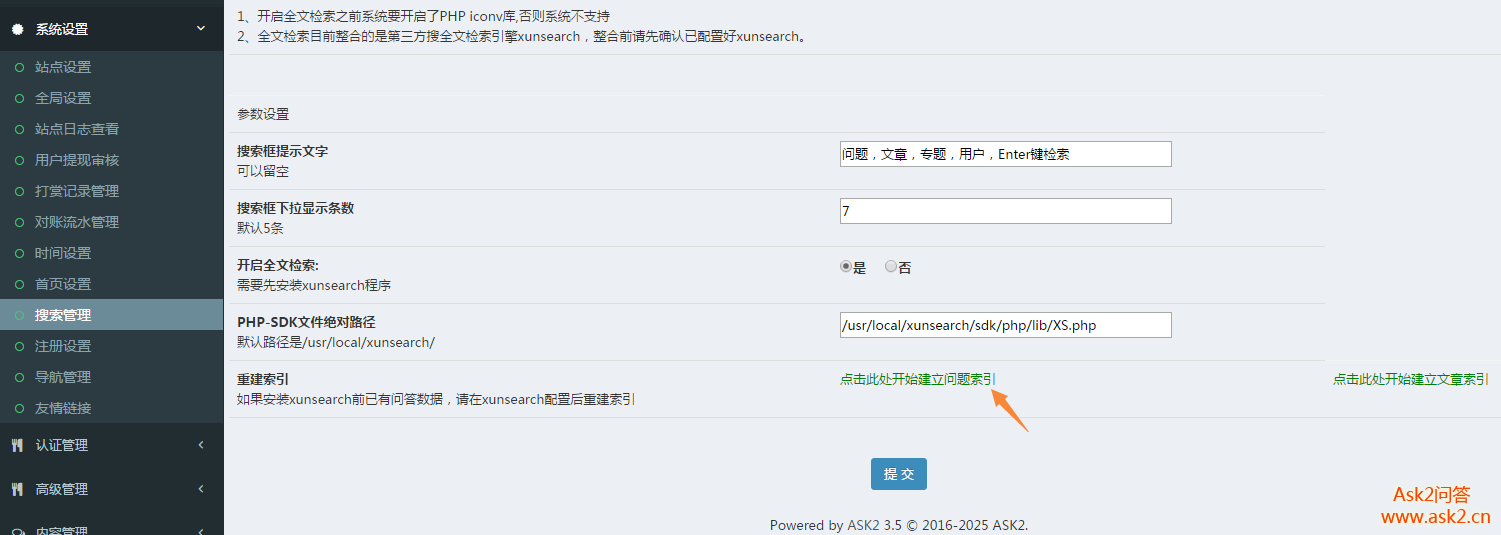
Task: Click the circle icon beside 时间设置
Action: coord(19,253)
